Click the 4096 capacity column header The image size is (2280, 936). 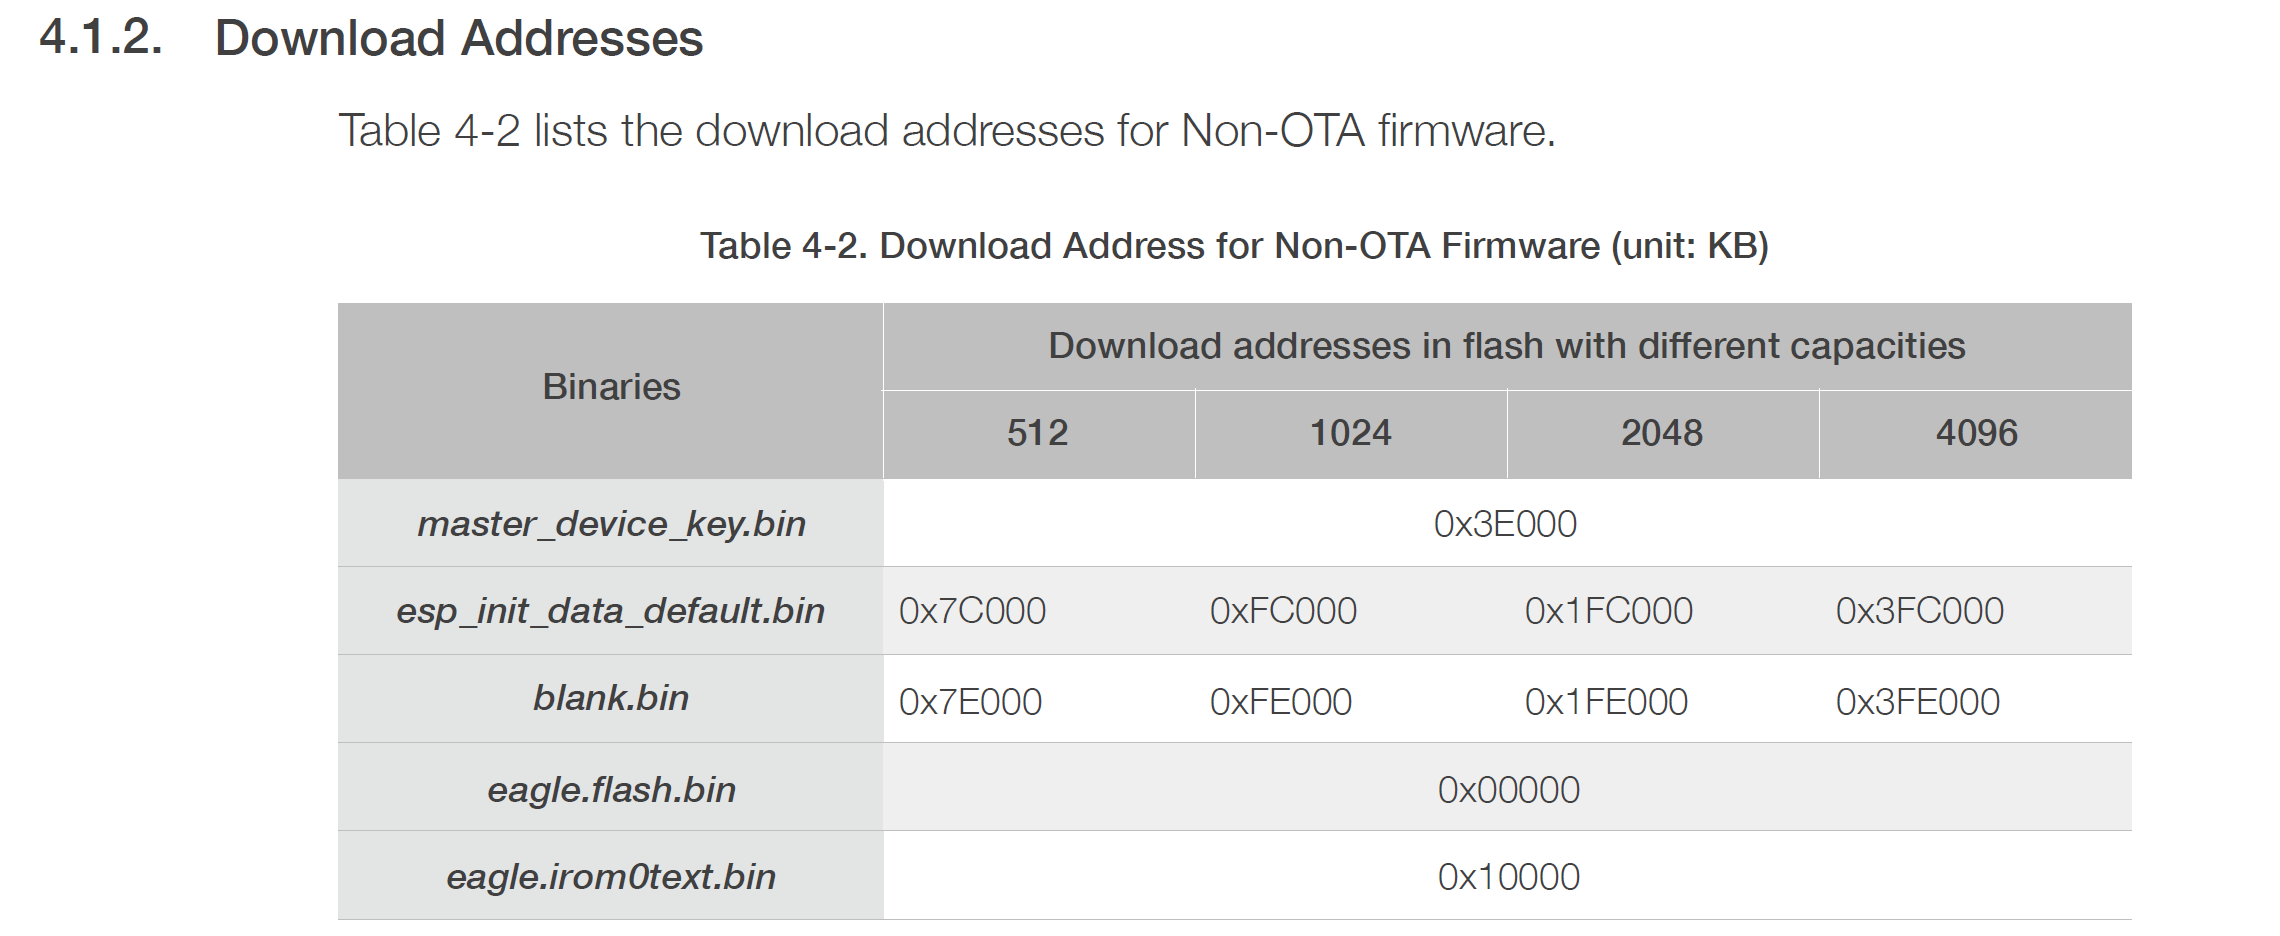click(1976, 433)
